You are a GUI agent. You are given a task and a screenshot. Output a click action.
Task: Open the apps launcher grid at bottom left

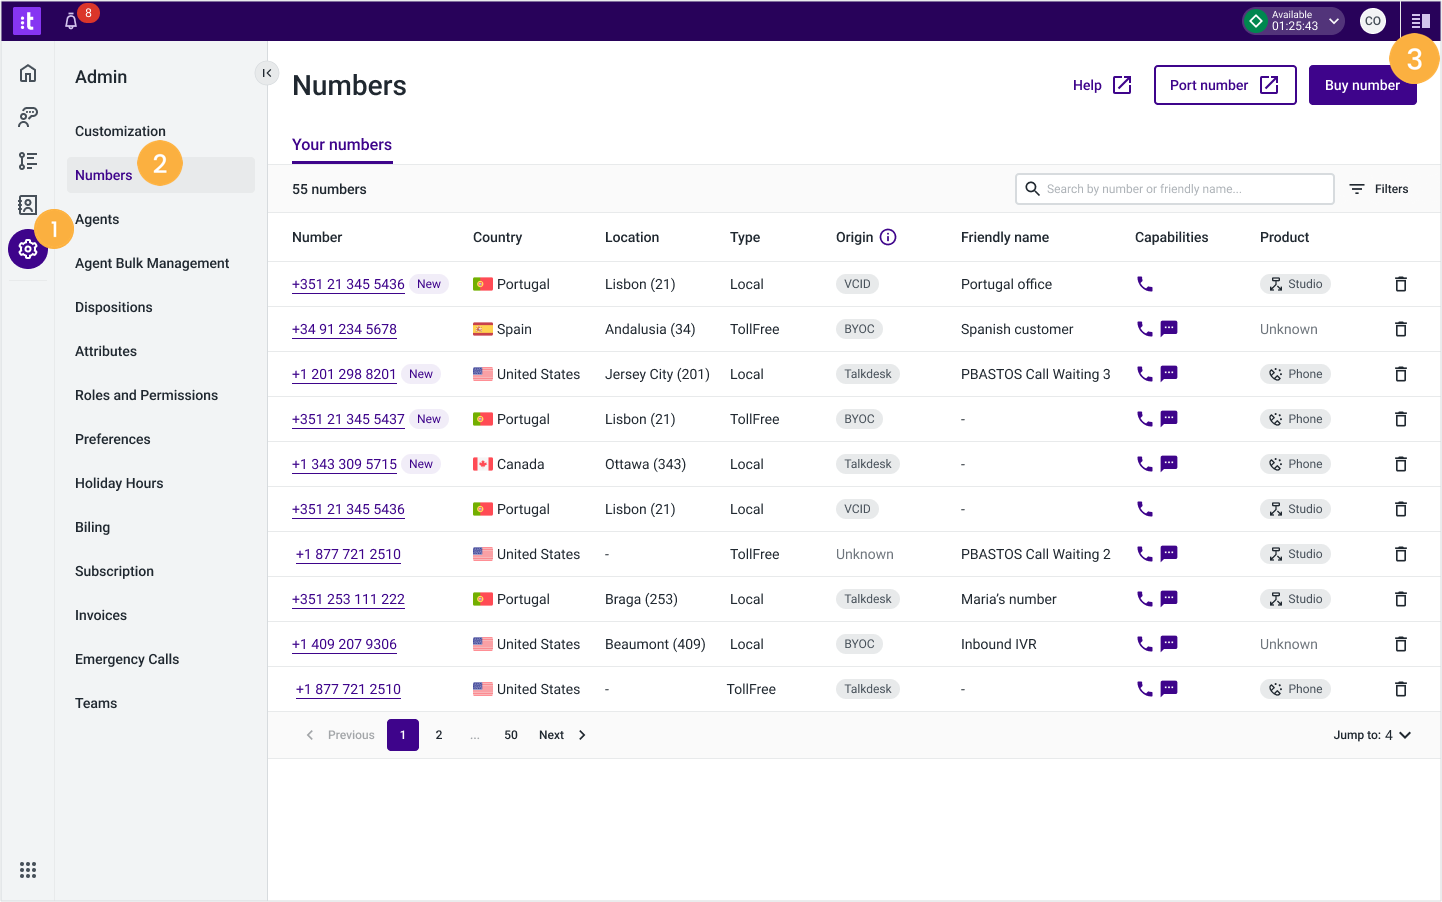tap(28, 869)
